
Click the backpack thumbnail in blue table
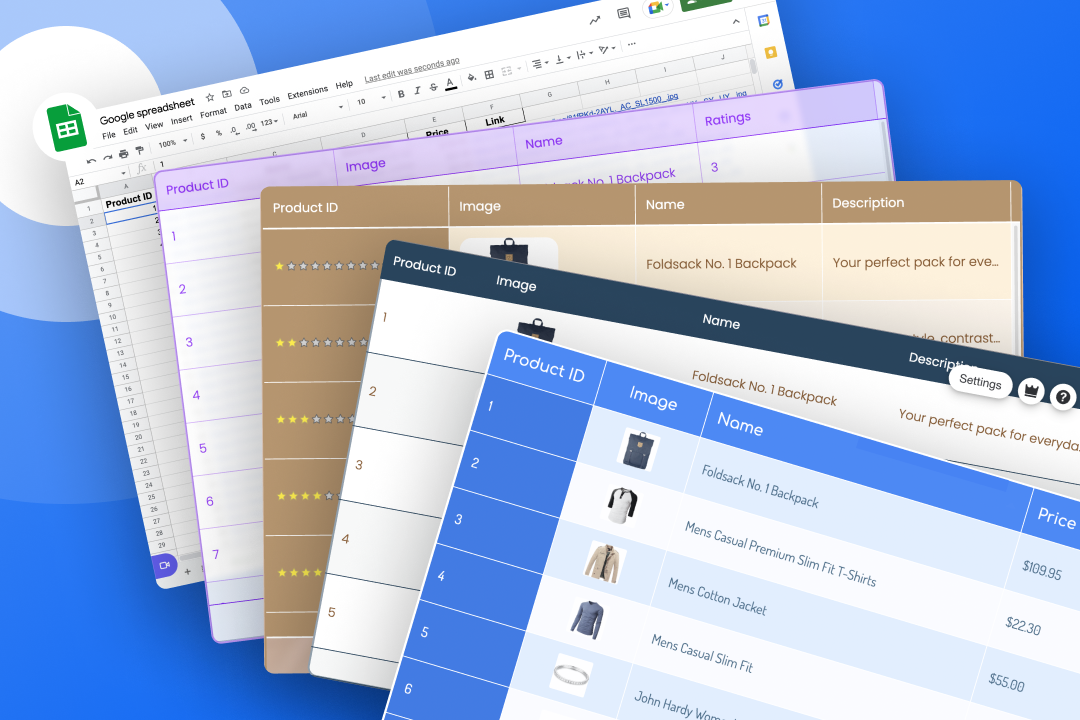coord(638,450)
